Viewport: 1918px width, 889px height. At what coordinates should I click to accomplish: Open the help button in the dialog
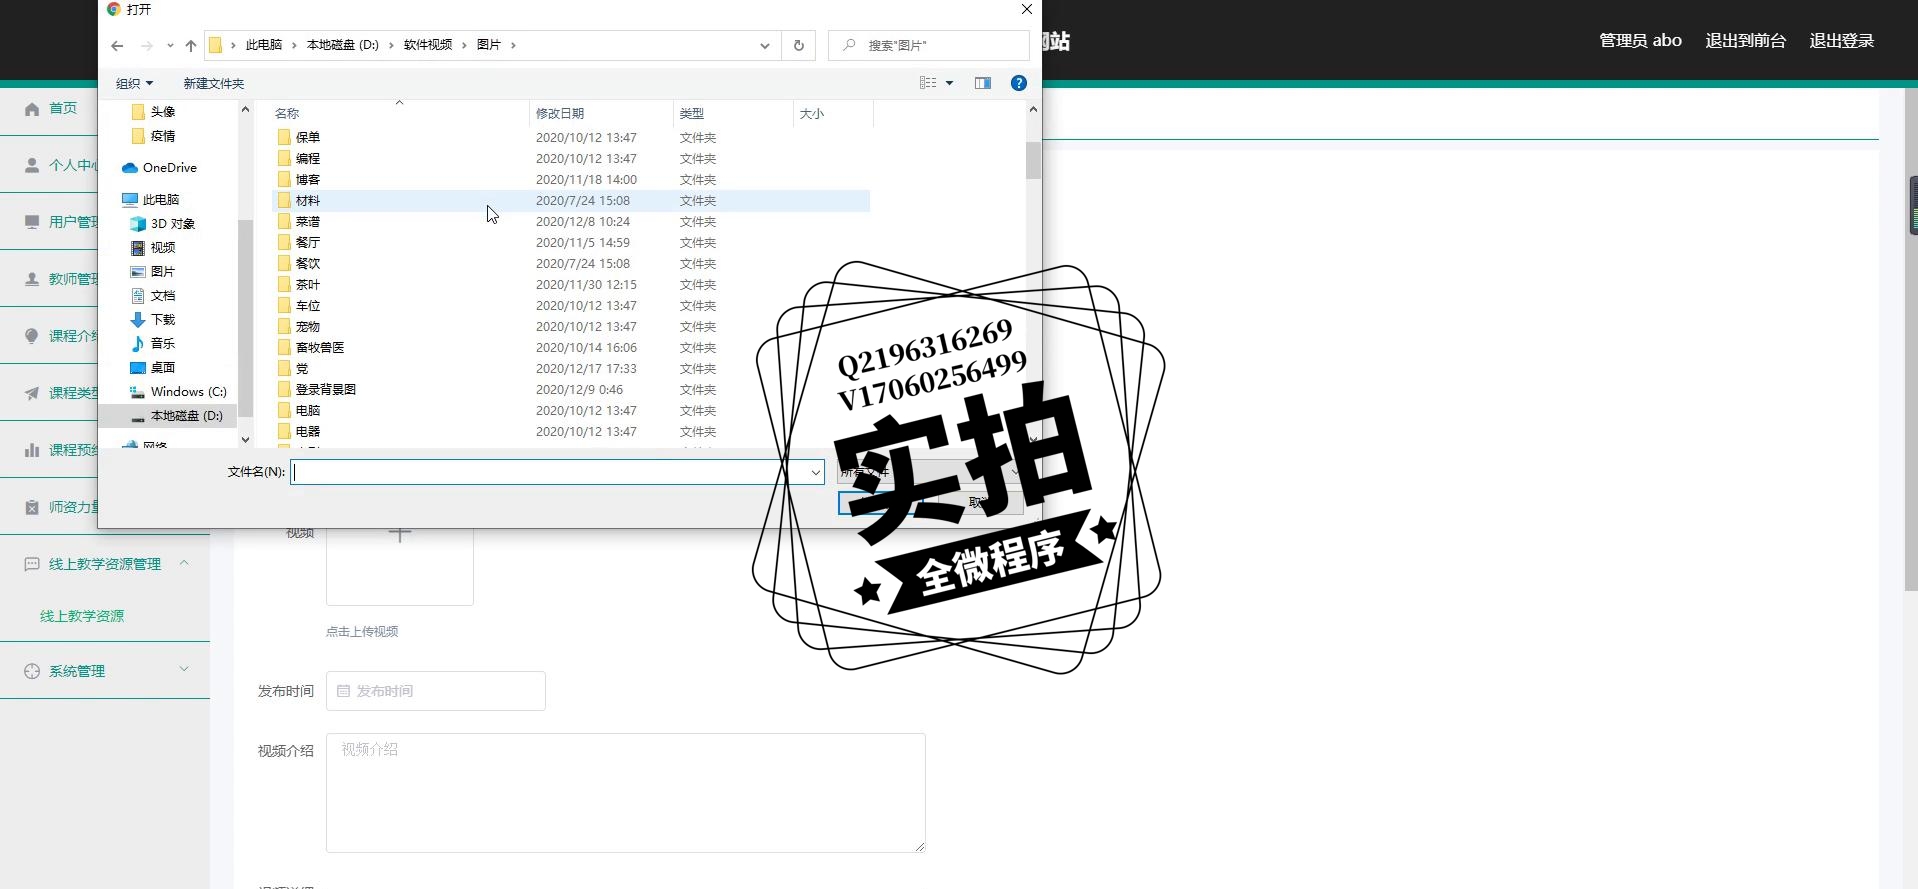[1018, 83]
